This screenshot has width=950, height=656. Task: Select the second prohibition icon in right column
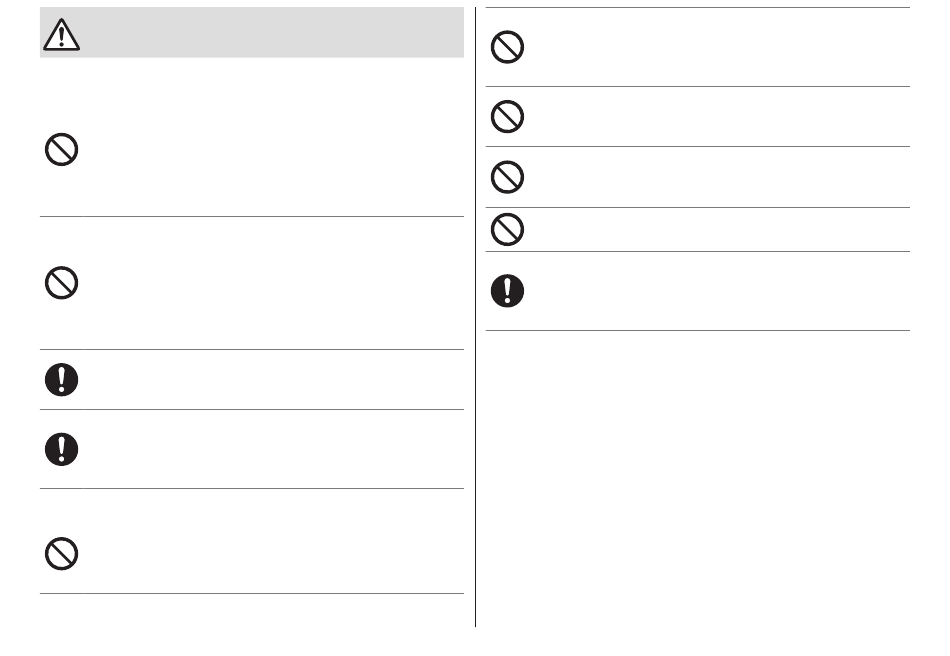507,117
